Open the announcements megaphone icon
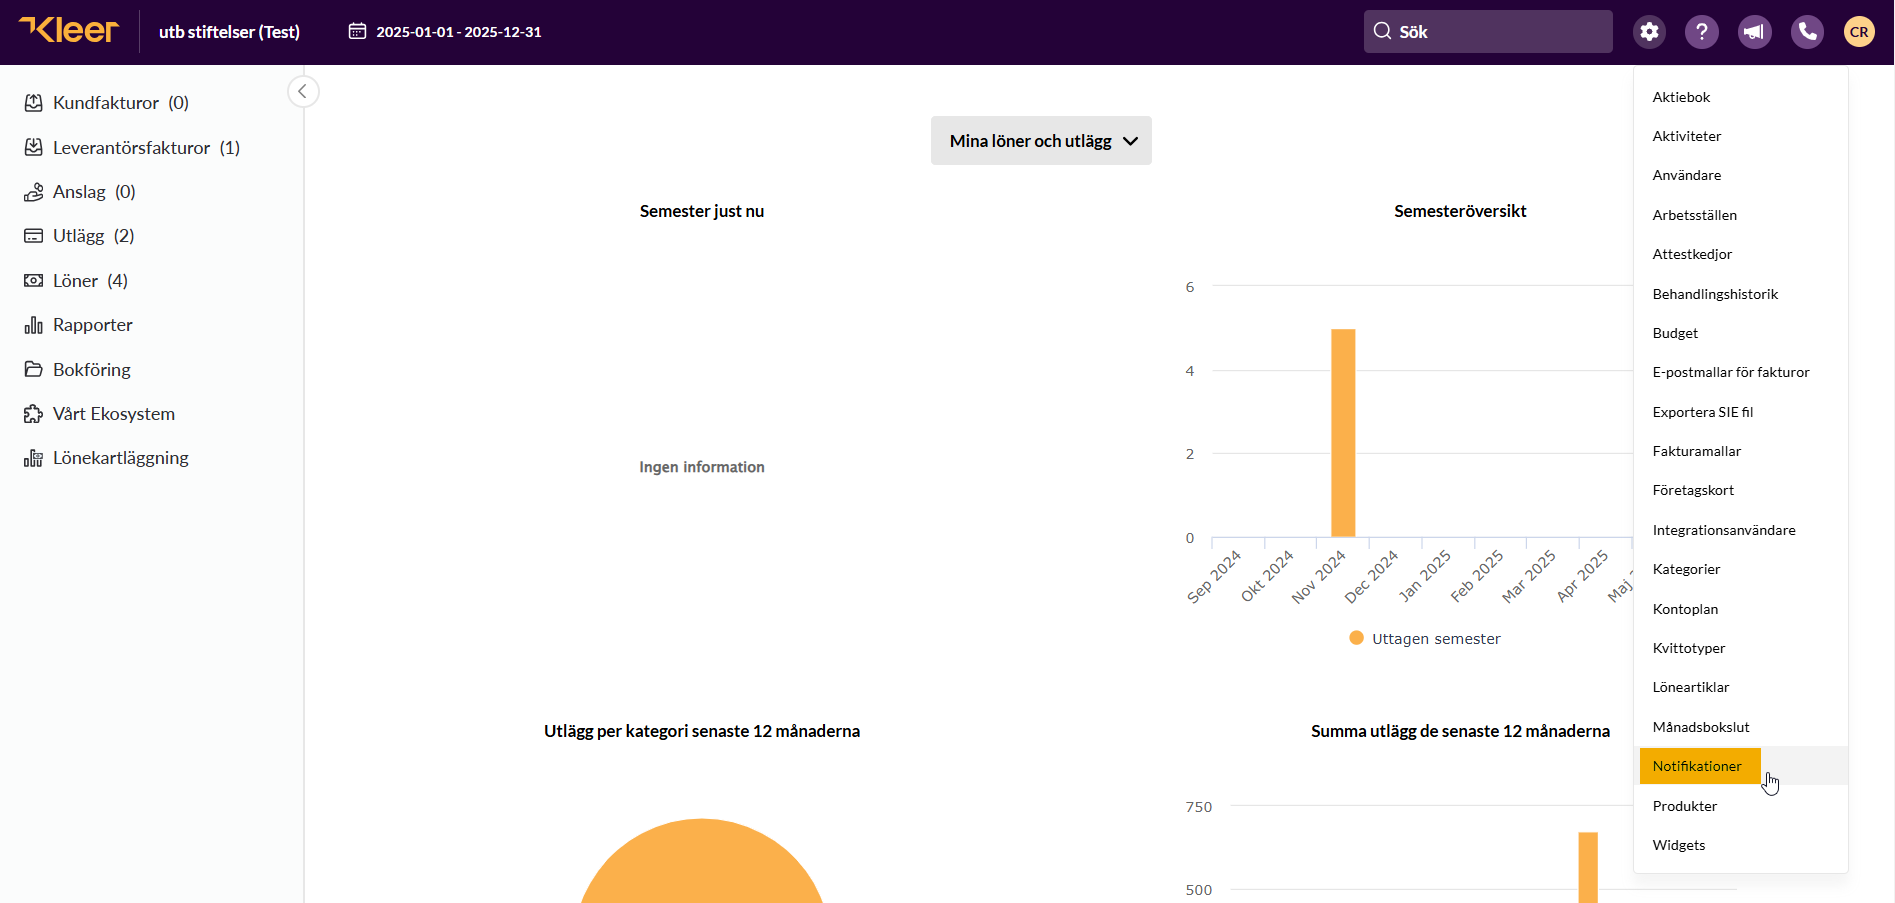The image size is (1895, 903). pyautogui.click(x=1754, y=32)
